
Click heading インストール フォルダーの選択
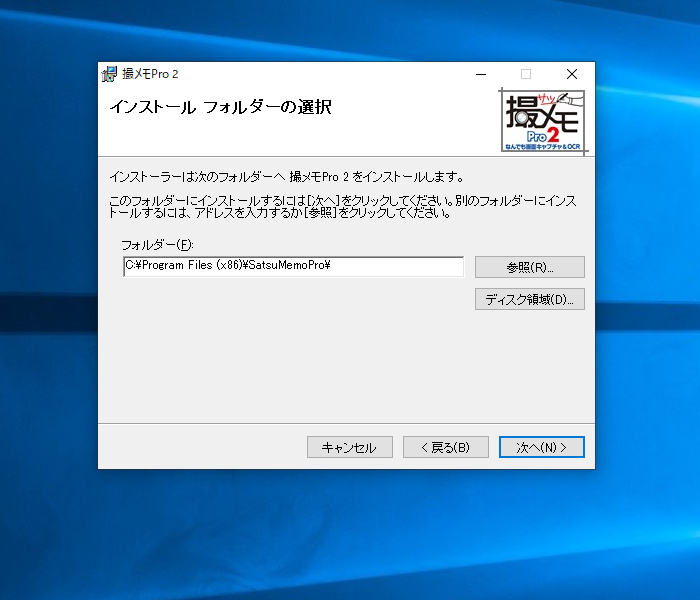point(221,107)
